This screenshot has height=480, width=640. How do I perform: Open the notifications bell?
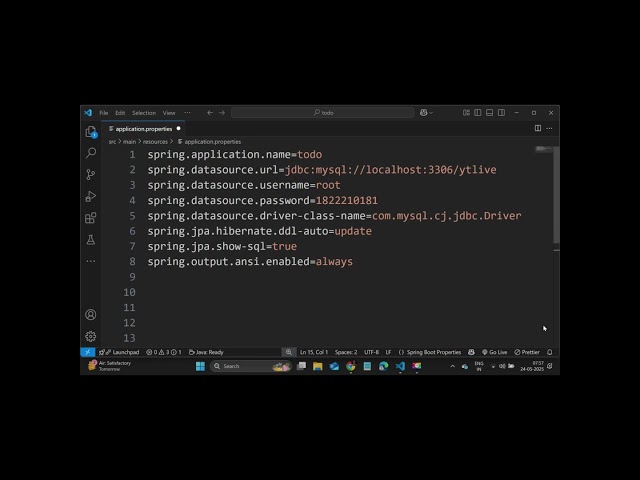550,352
